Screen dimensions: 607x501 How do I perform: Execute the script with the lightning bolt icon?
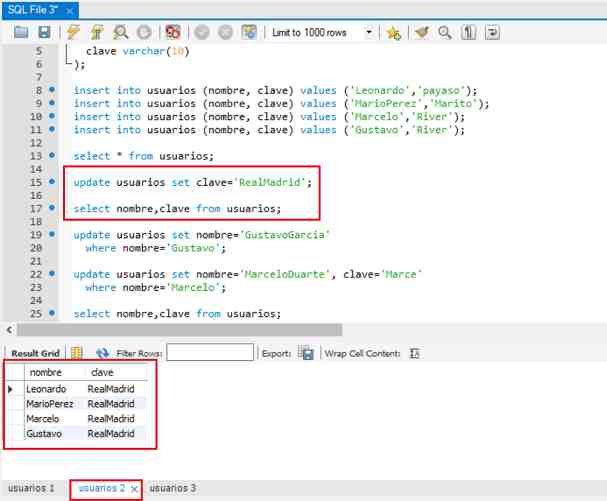coord(73,32)
